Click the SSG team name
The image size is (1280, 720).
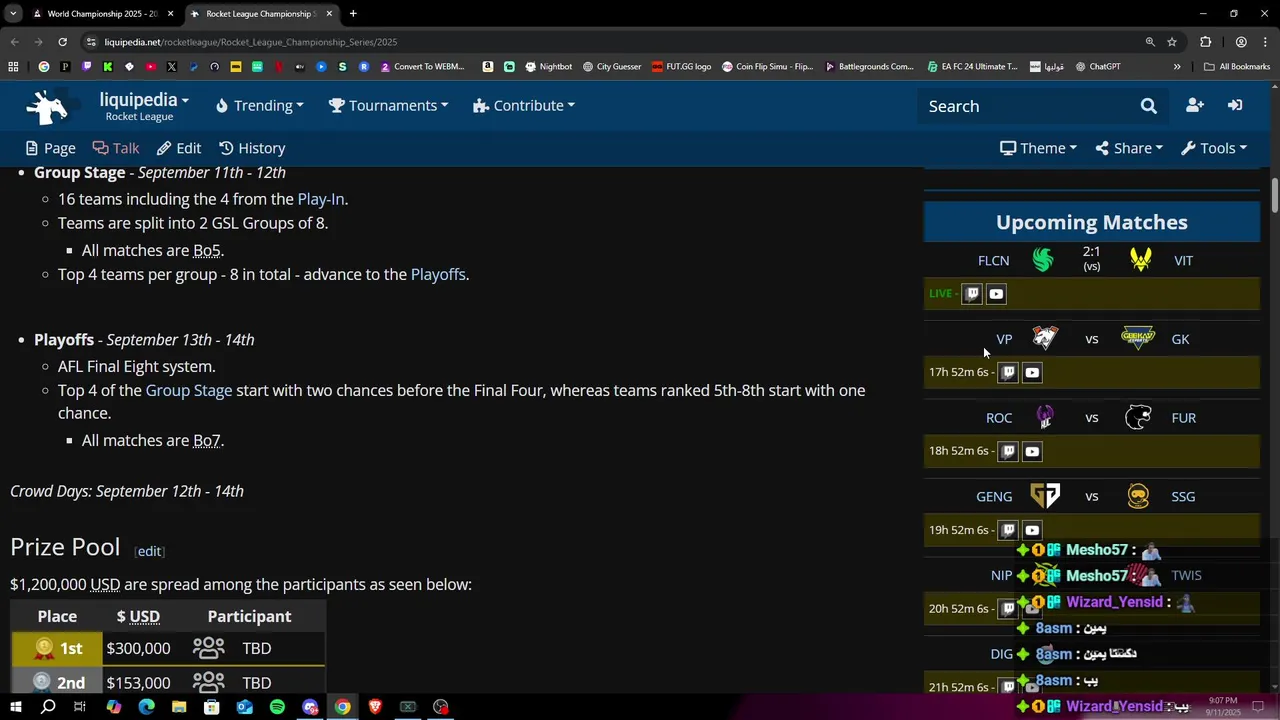tap(1183, 496)
